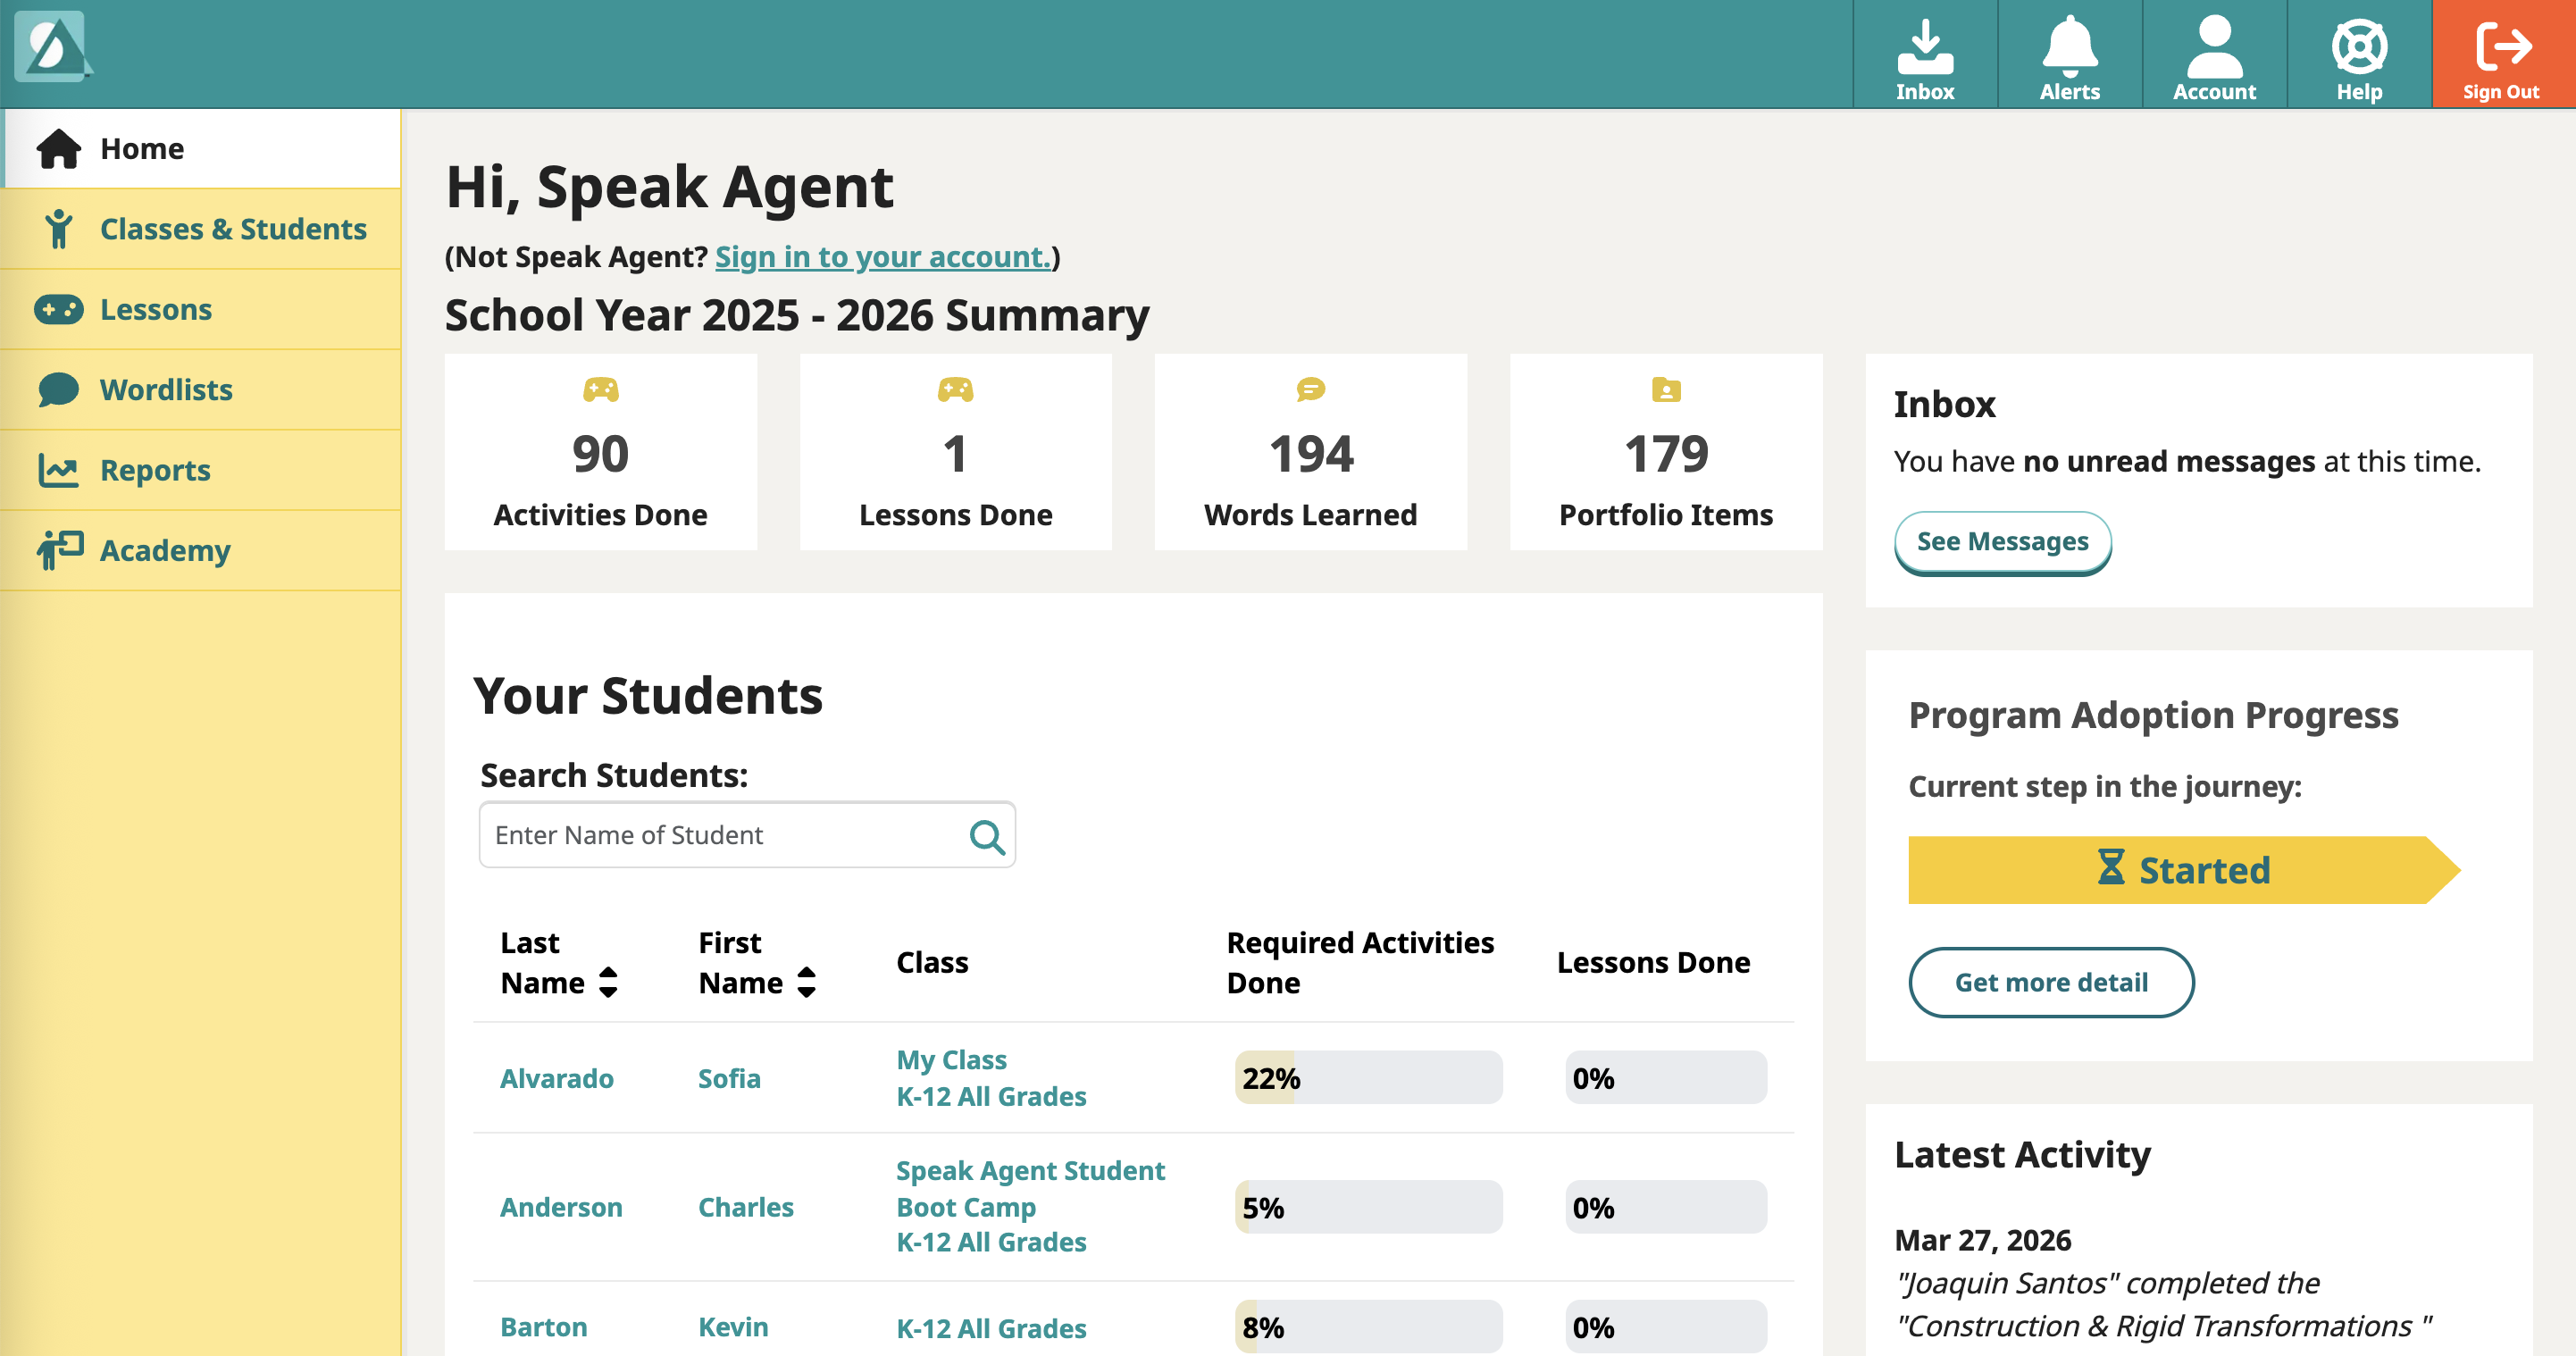Screen dimensions: 2576x1356
Task: Click the student search magnifier icon
Action: [988, 836]
